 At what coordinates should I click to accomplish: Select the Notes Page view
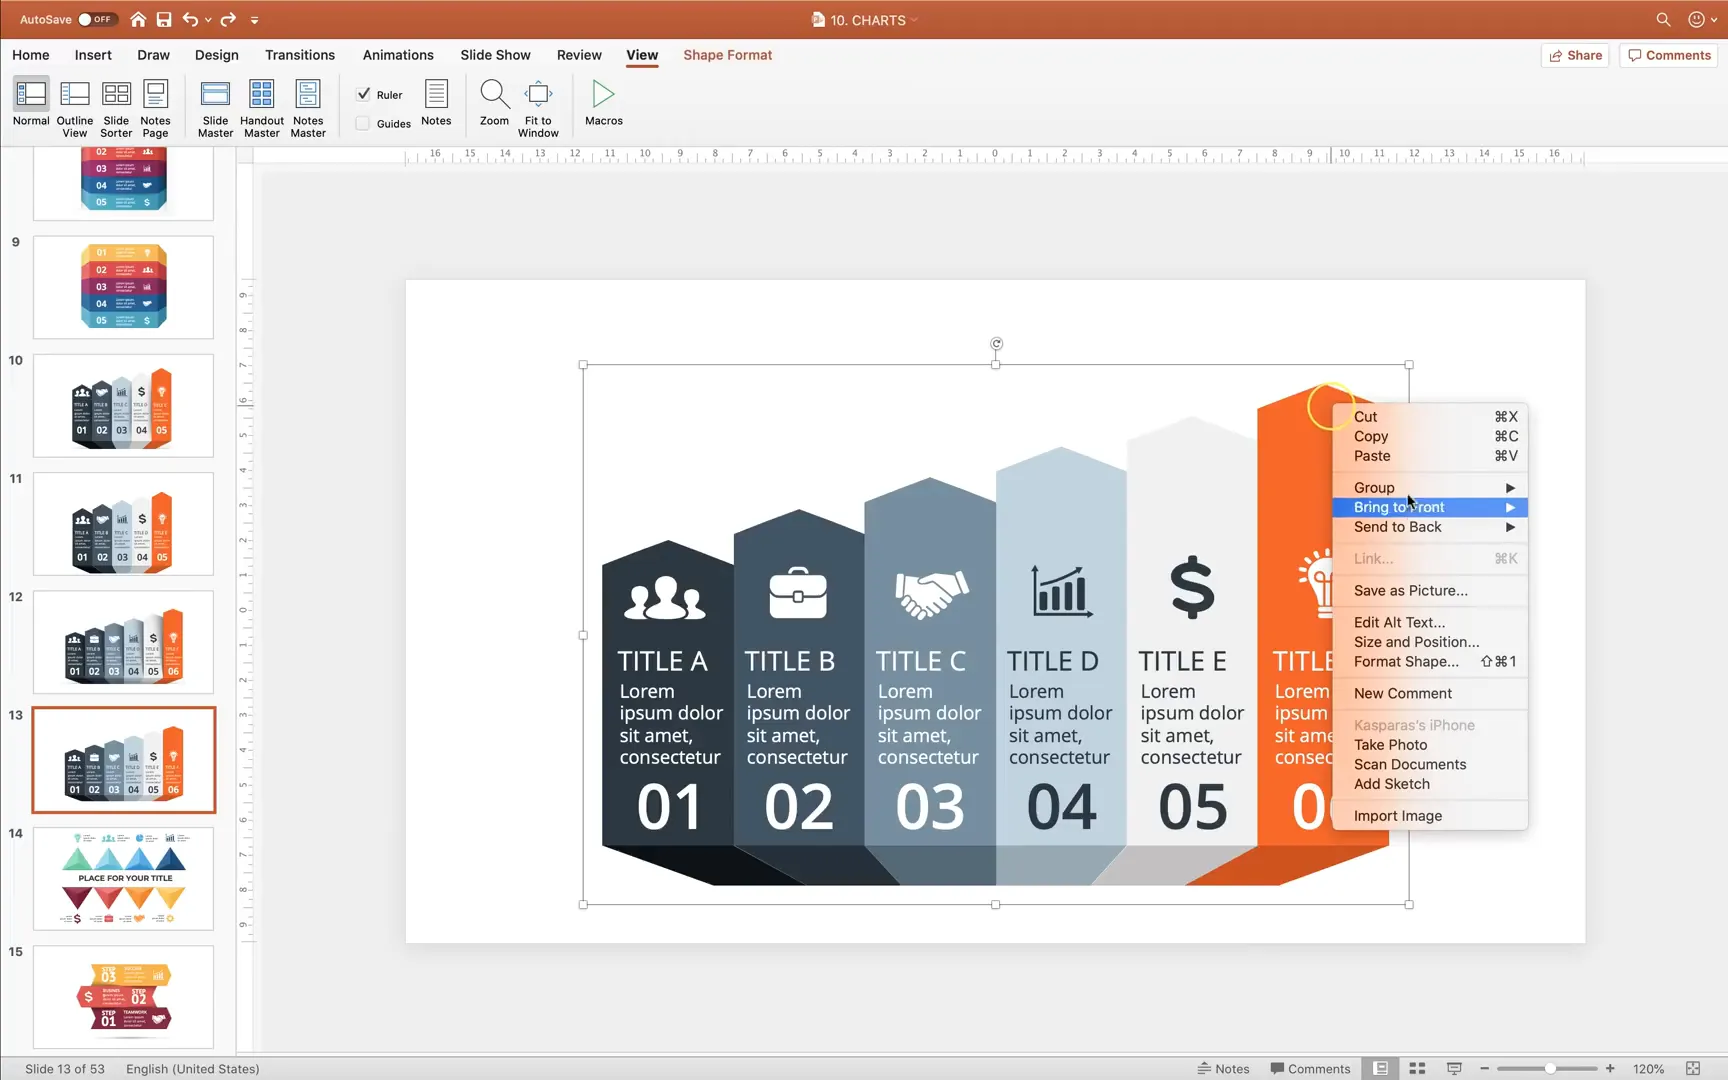155,105
